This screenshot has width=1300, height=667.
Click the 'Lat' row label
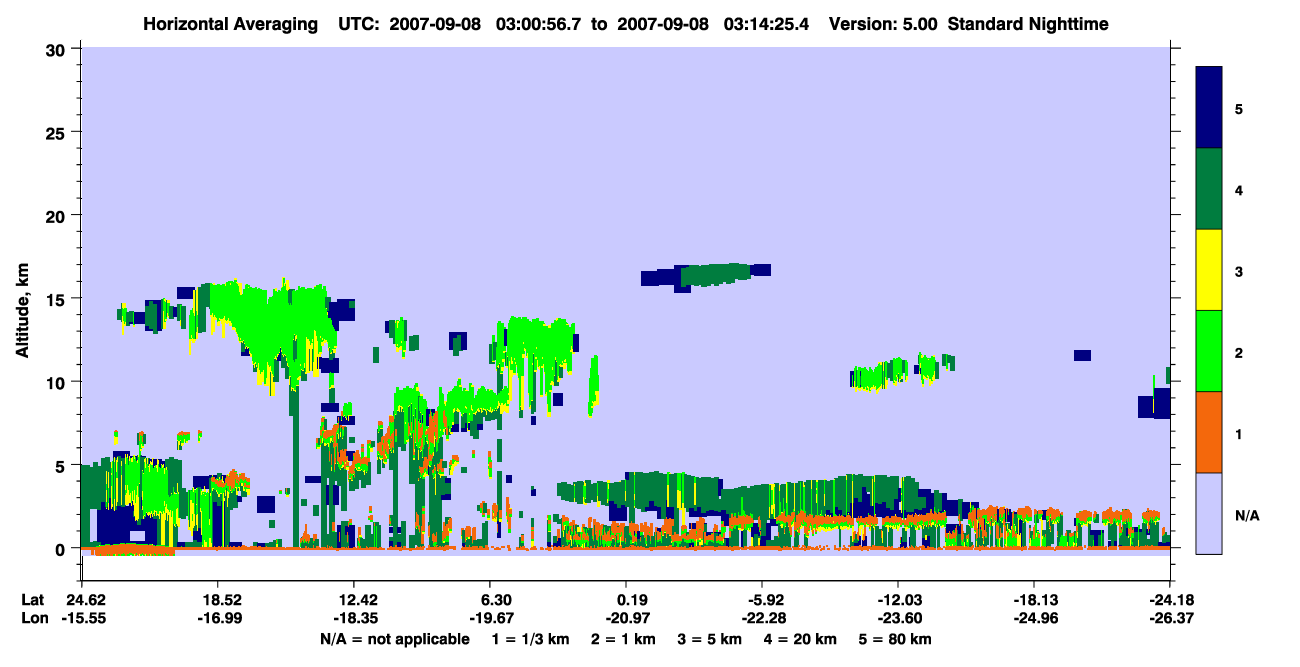pyautogui.click(x=33, y=600)
